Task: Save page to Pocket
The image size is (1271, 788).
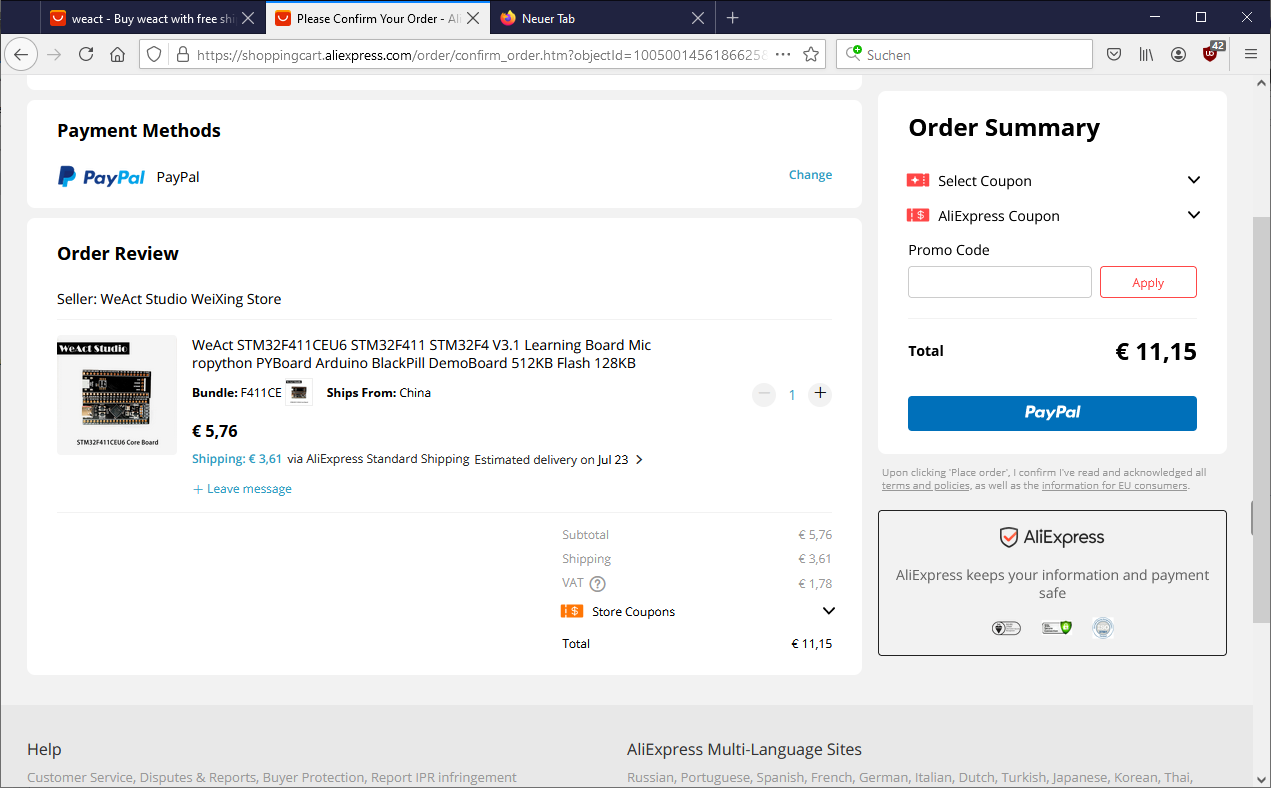Action: click(x=1114, y=55)
